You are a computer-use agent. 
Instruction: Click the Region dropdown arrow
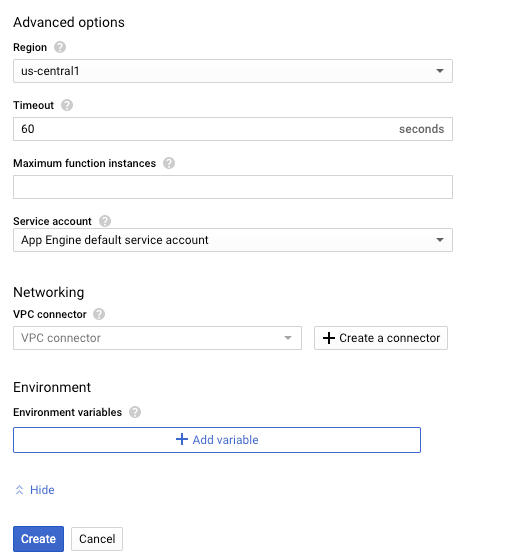point(439,71)
